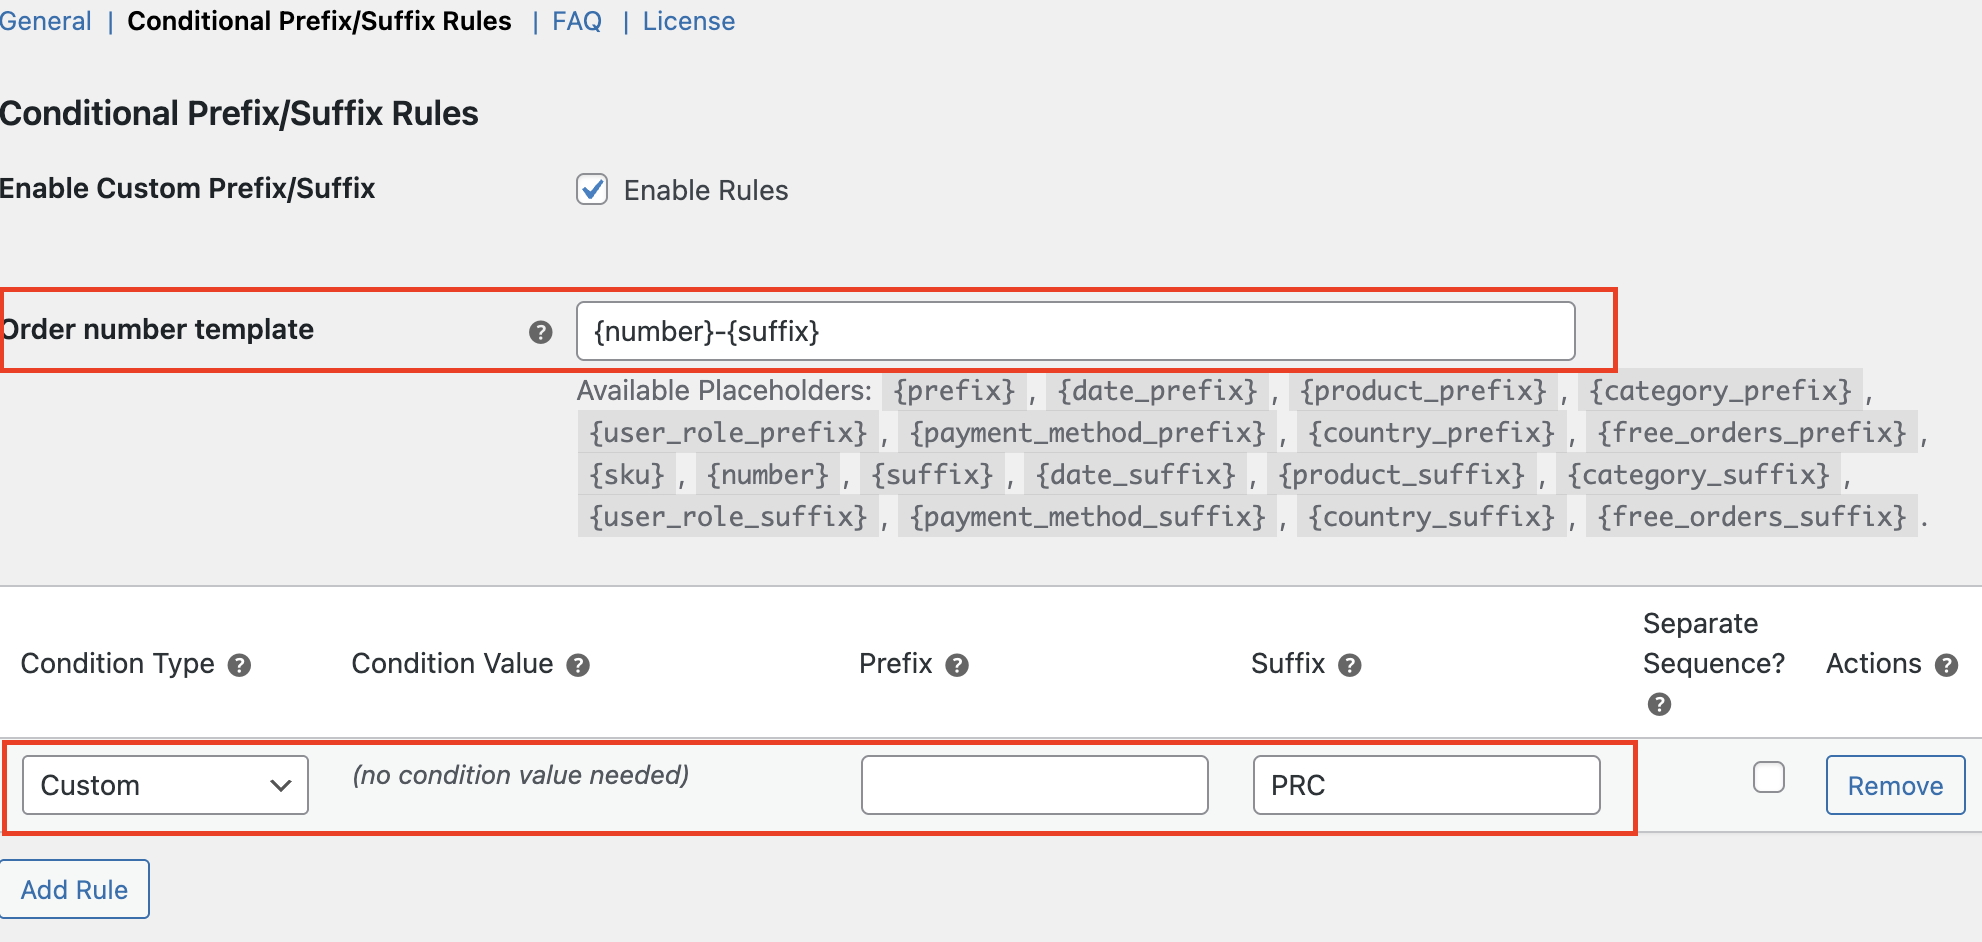Edit the Suffix field containing PRC

[x=1427, y=785]
